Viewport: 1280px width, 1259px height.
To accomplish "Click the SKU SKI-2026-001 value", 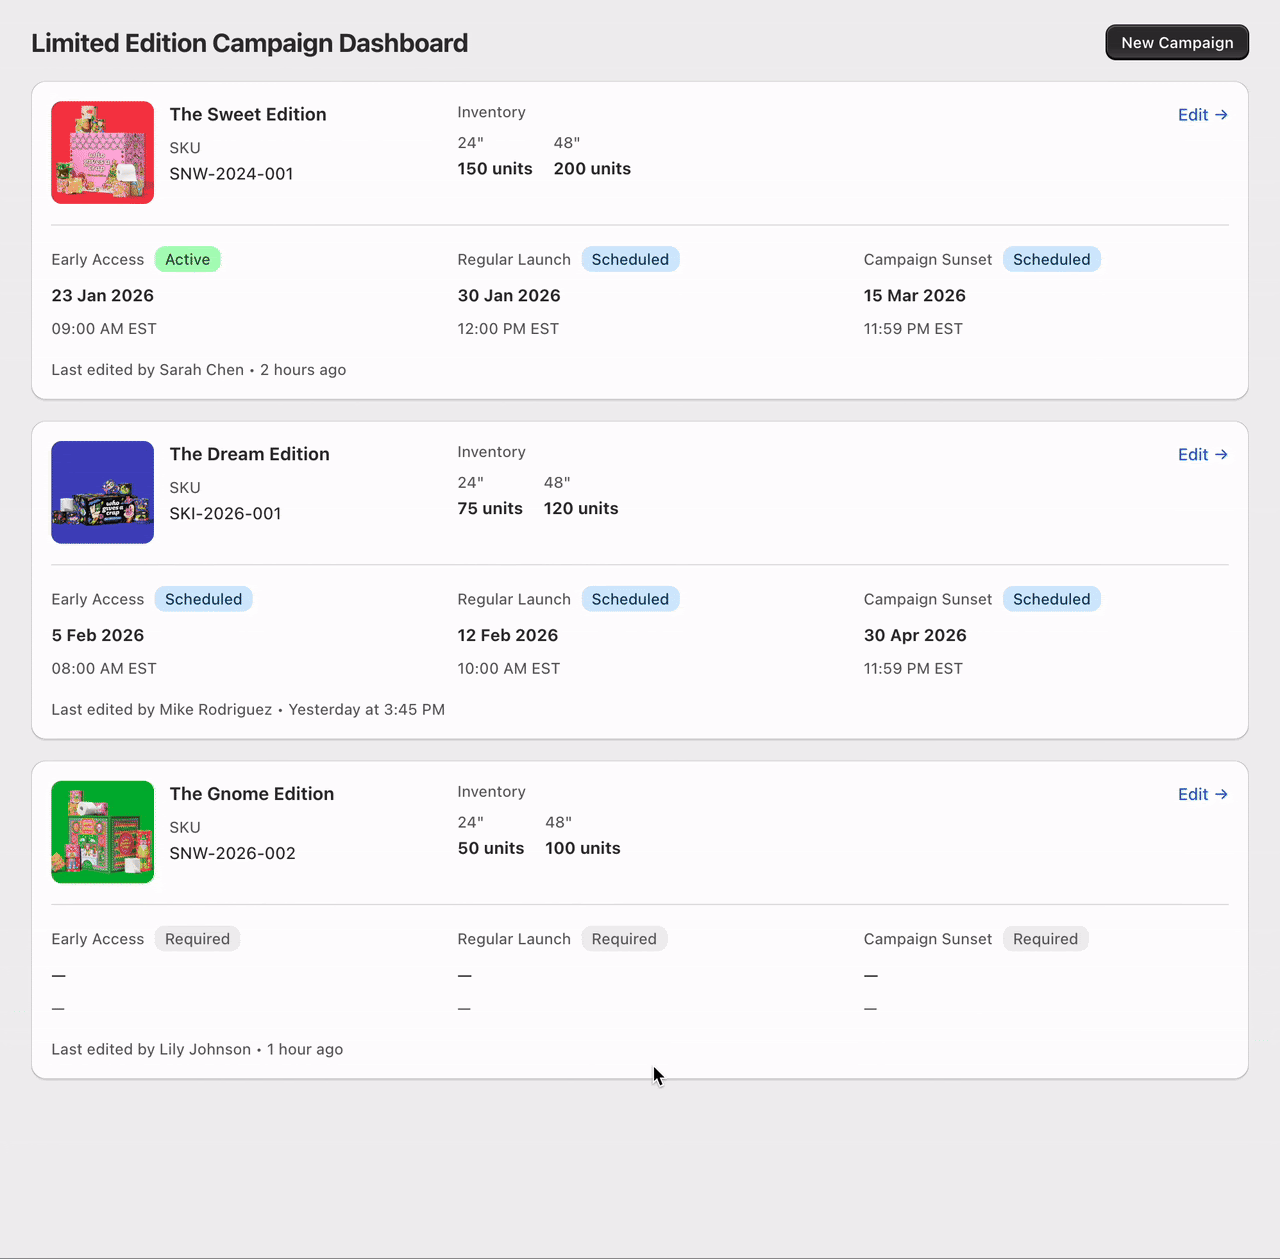I will [225, 513].
